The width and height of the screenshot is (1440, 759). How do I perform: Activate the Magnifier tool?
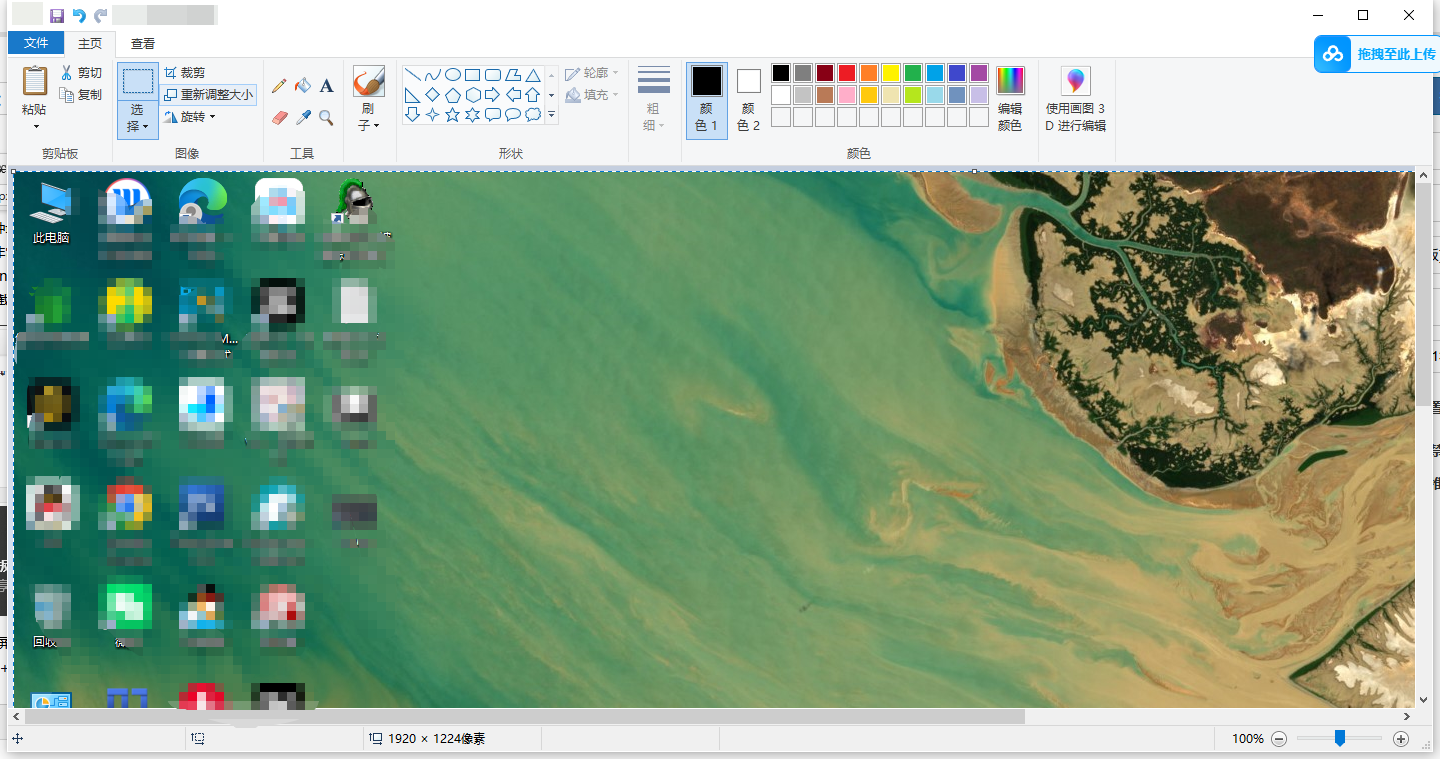point(326,118)
